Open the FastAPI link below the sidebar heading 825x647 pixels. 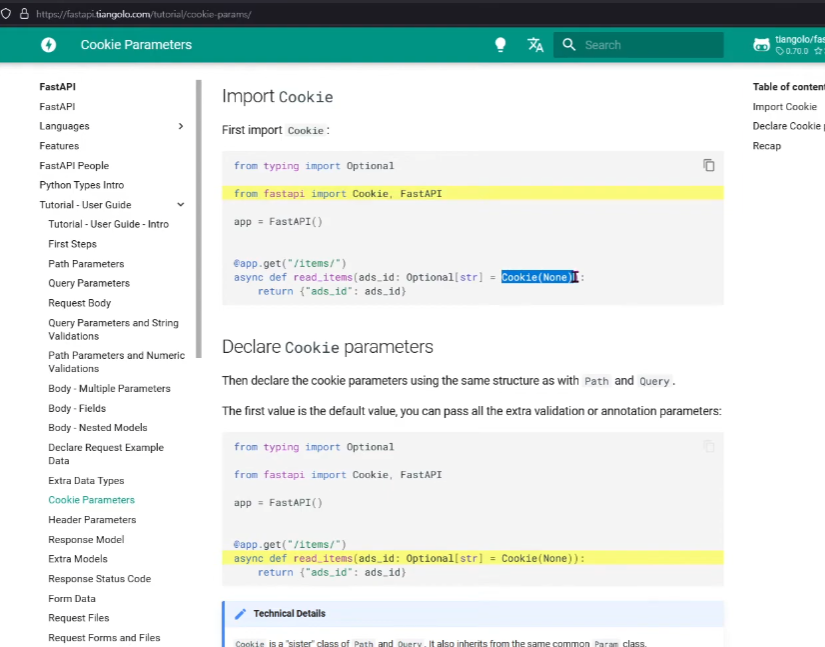pyautogui.click(x=57, y=107)
